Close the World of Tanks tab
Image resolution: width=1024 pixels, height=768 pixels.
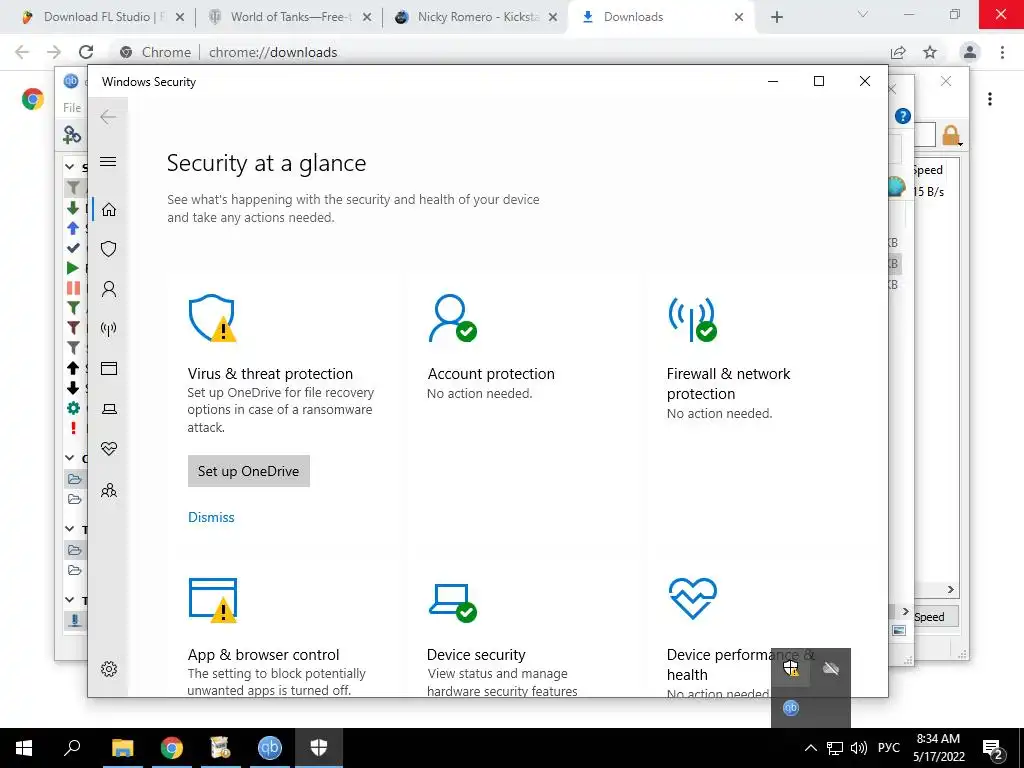366,17
